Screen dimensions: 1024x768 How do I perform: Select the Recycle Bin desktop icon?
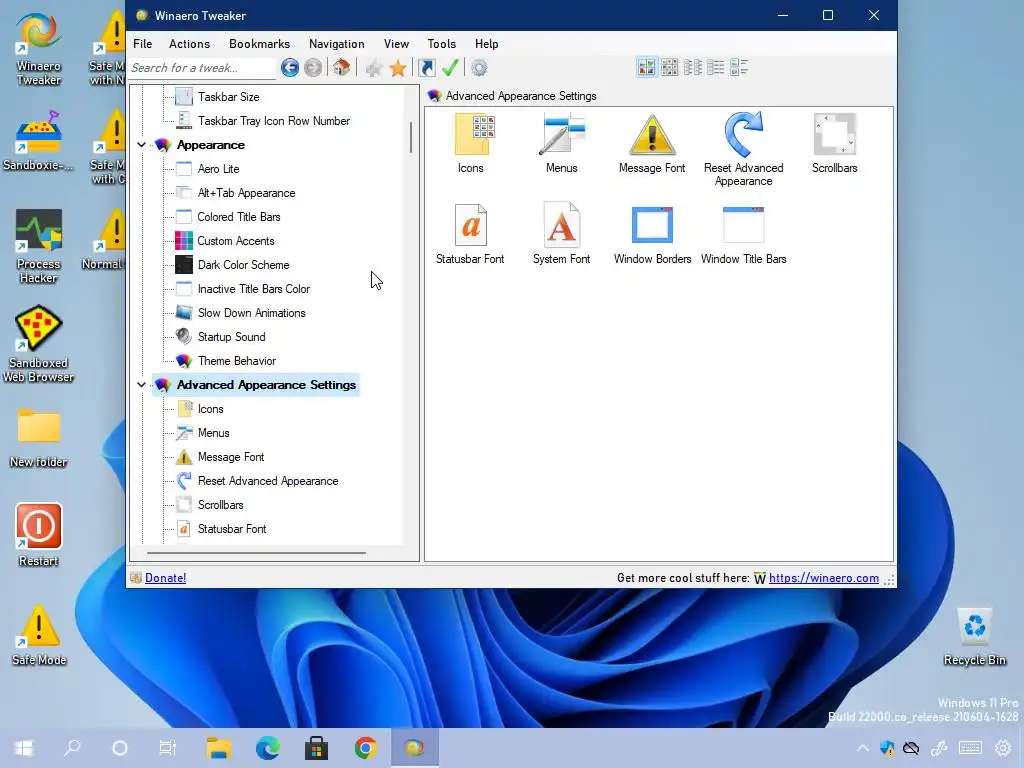point(974,637)
